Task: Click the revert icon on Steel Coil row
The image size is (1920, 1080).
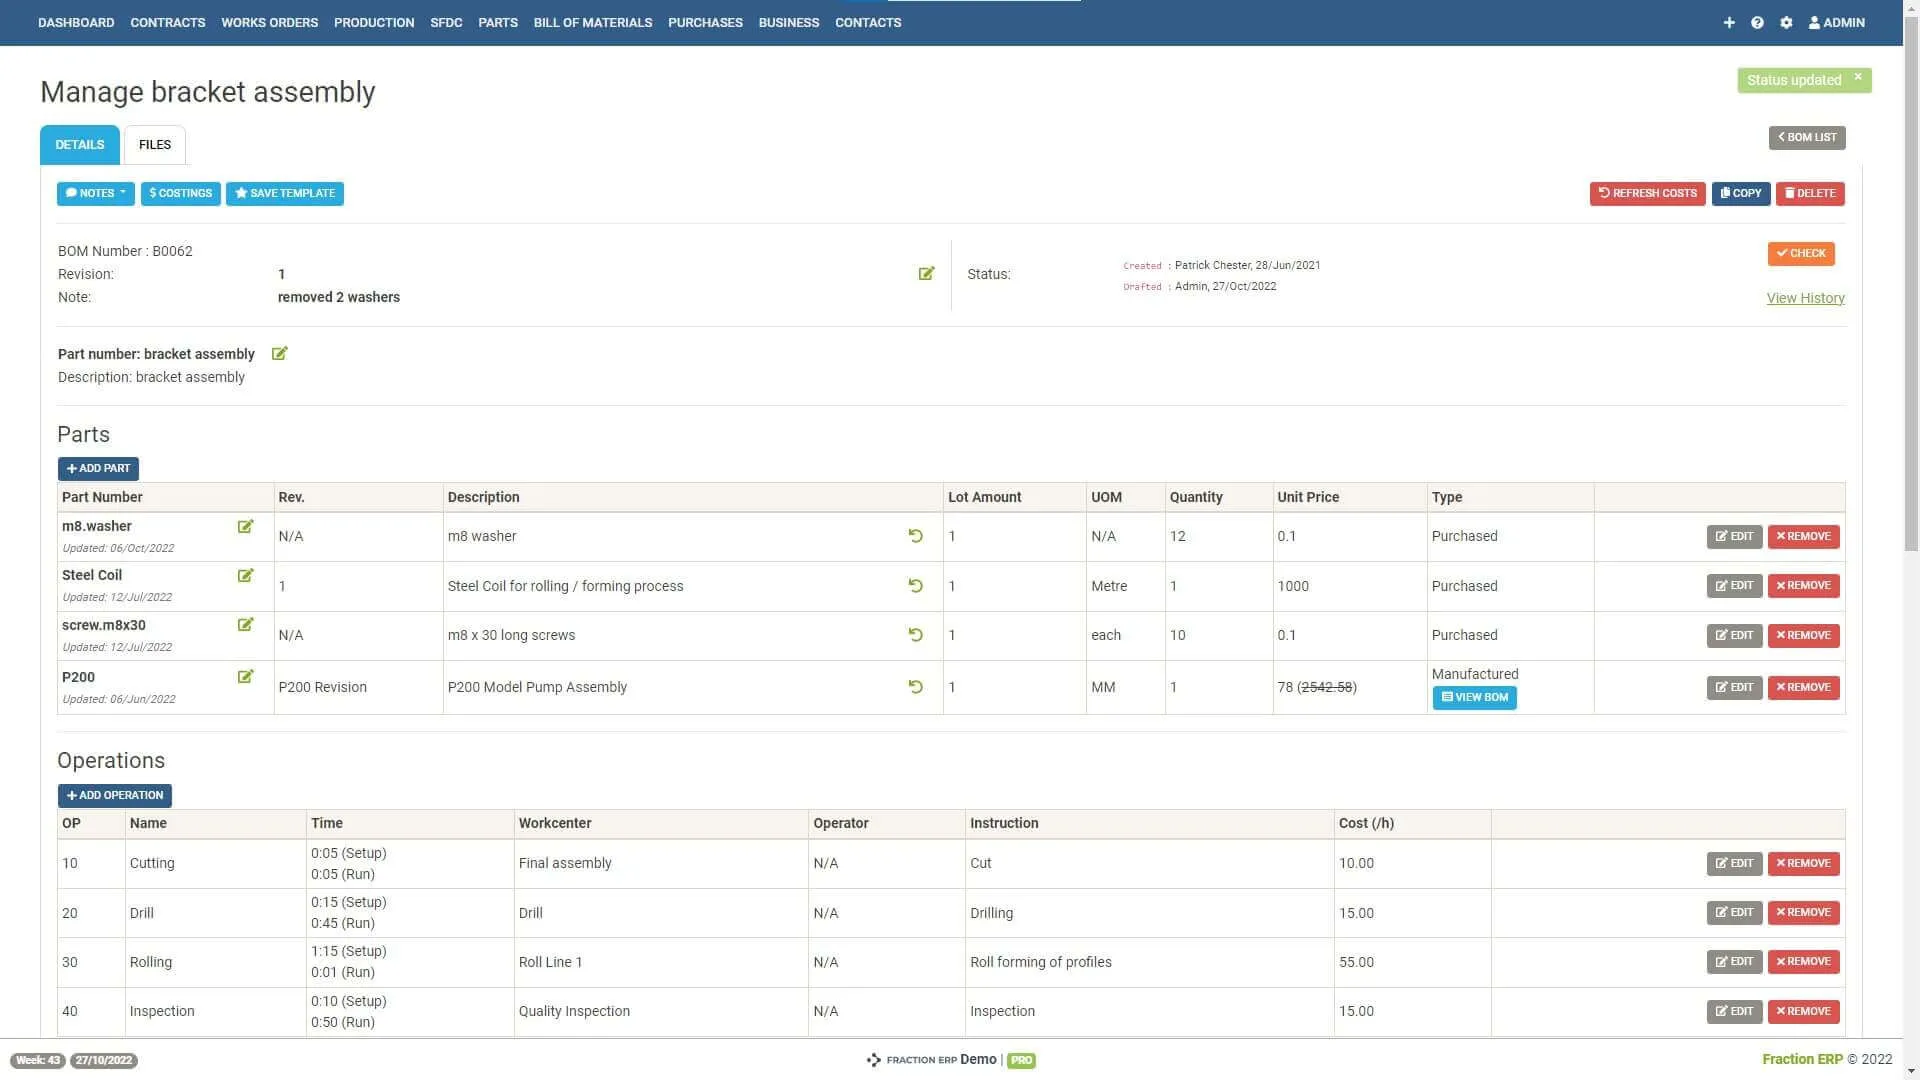Action: point(916,586)
